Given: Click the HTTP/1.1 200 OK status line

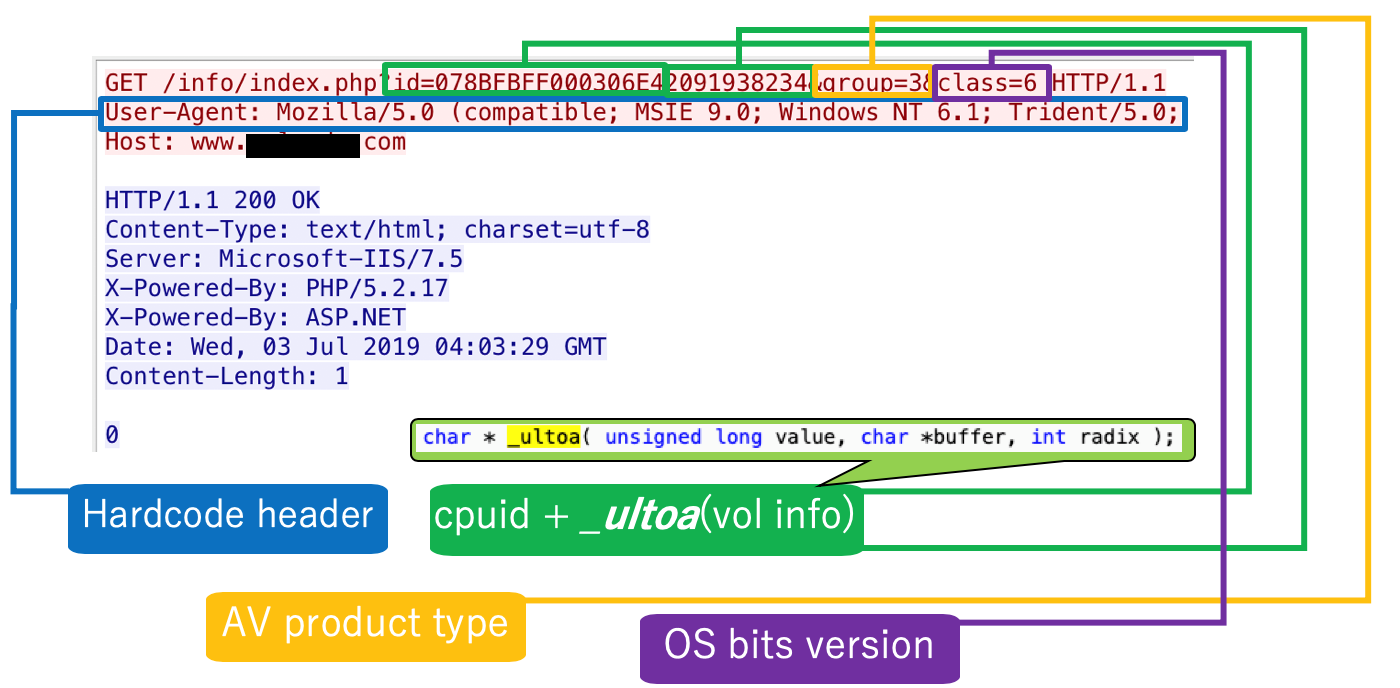Looking at the screenshot, I should (x=212, y=201).
